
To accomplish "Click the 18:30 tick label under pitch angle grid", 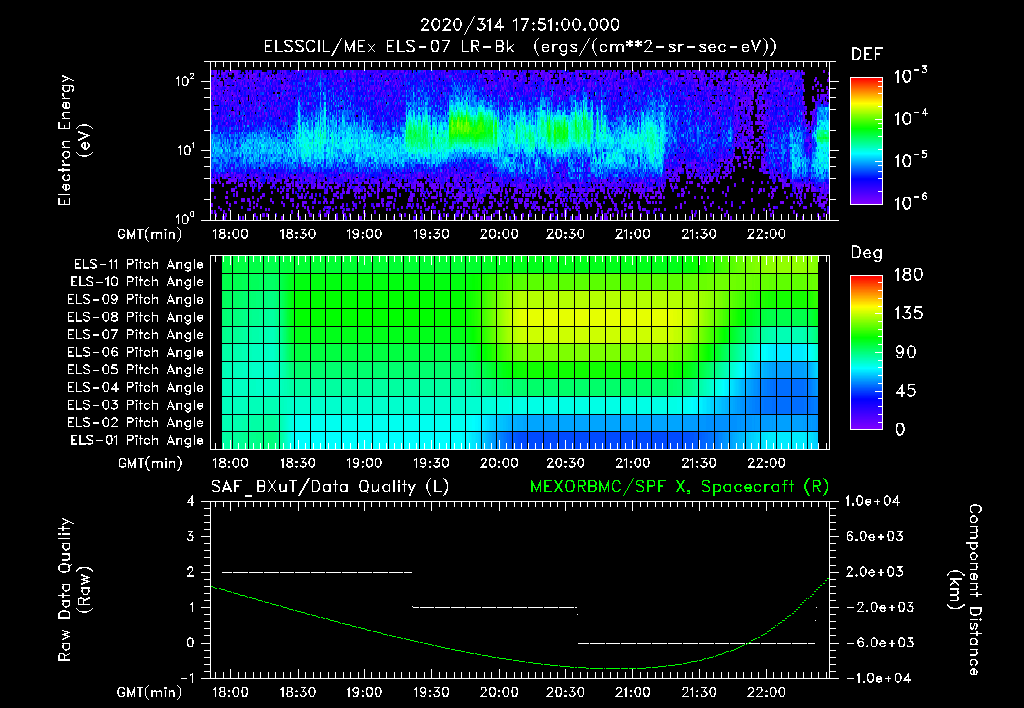I will pos(298,463).
